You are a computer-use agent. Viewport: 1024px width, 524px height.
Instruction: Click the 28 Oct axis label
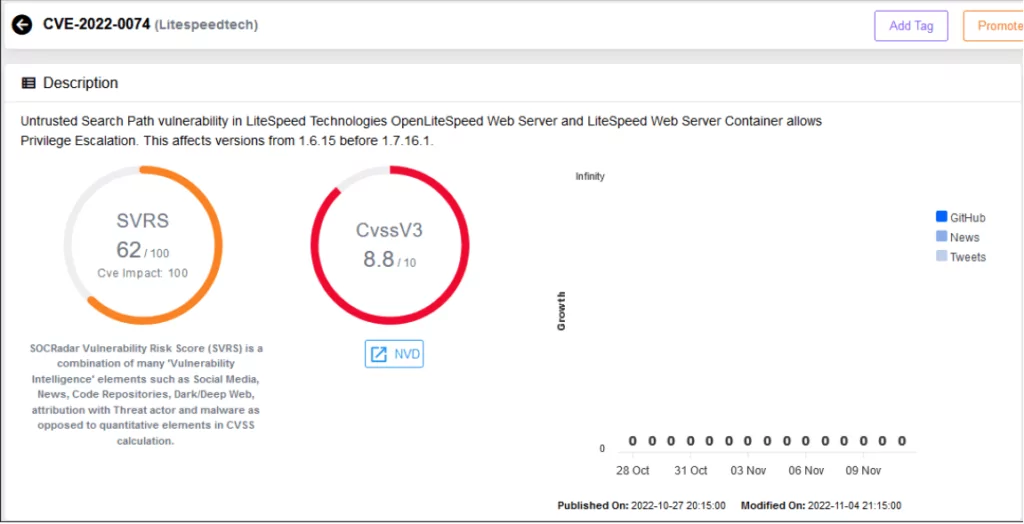tap(632, 471)
